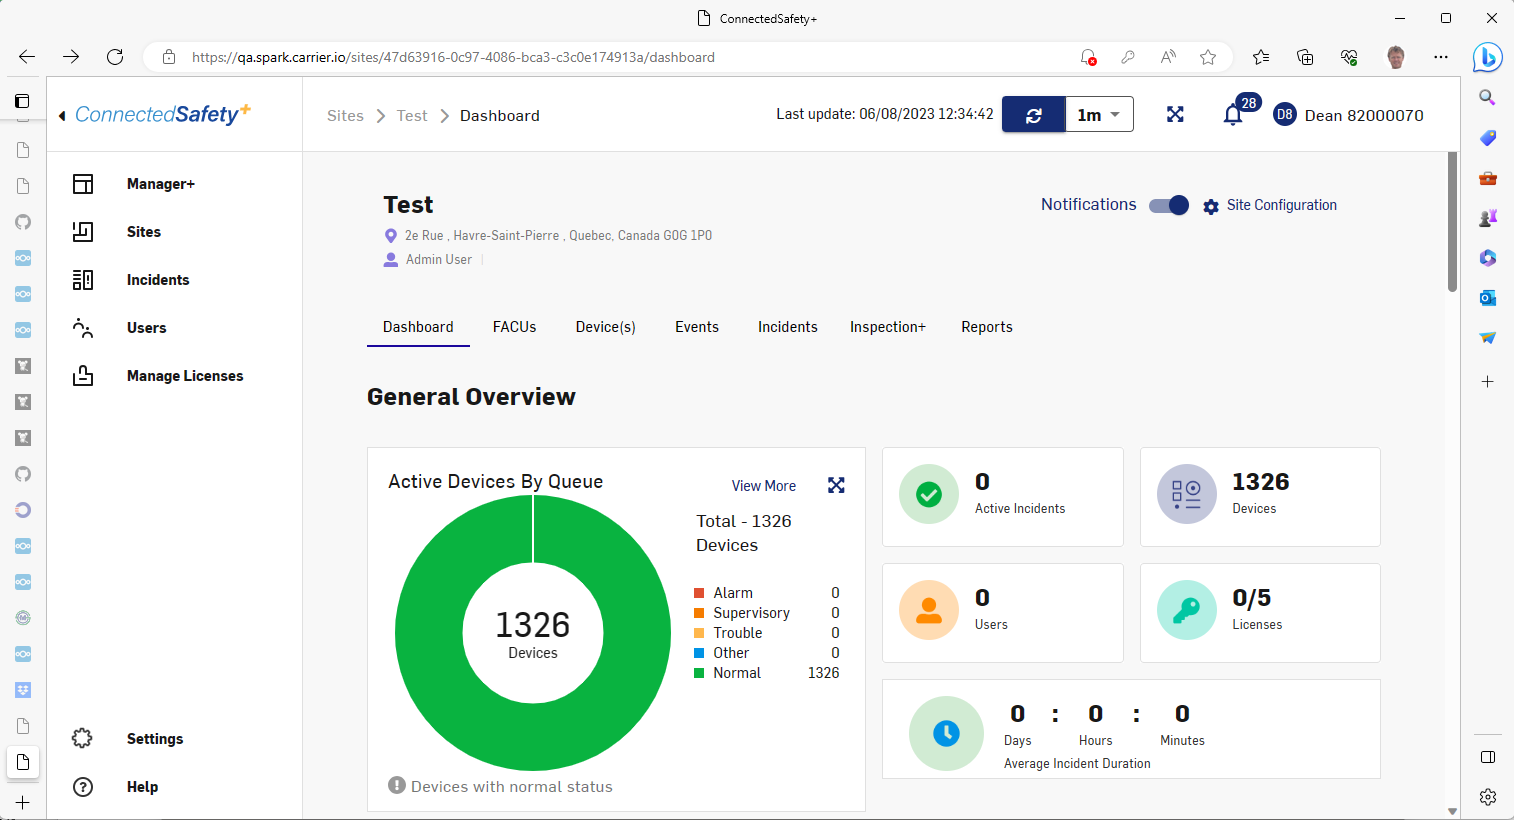Open Site Configuration link
This screenshot has height=820, width=1514.
[x=1282, y=205]
